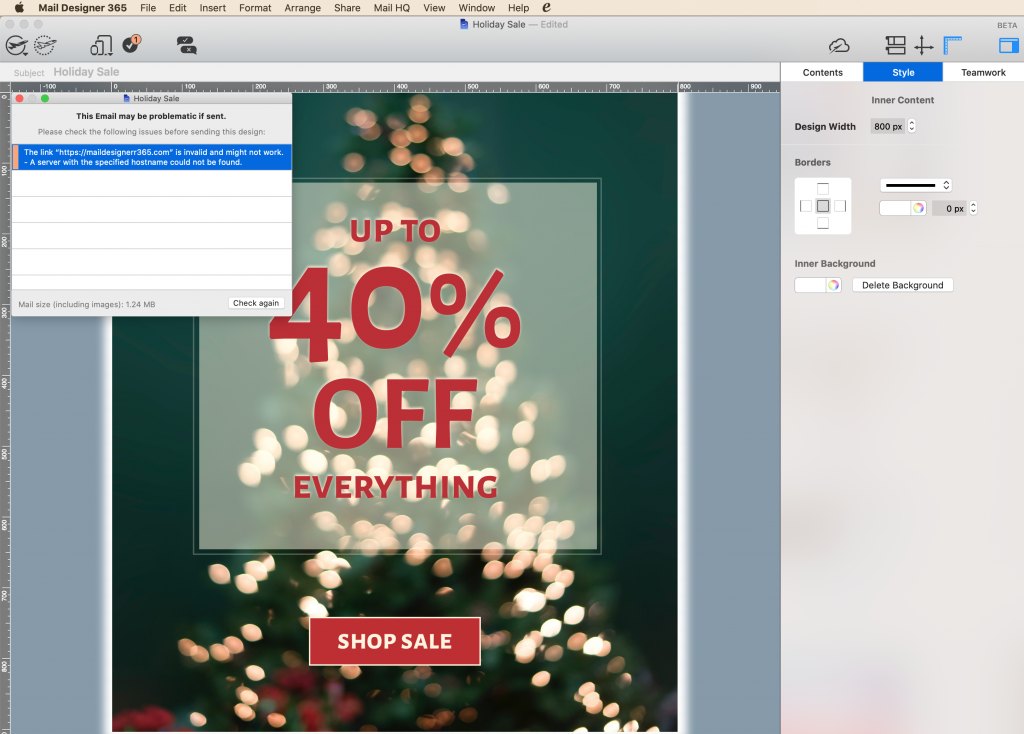1024x734 pixels.
Task: Switch to the Teamwork tab
Action: pos(983,72)
